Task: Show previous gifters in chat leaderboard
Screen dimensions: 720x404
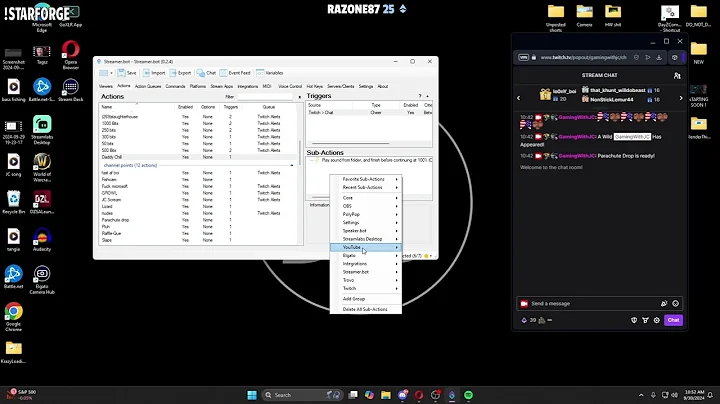Action: (518, 98)
